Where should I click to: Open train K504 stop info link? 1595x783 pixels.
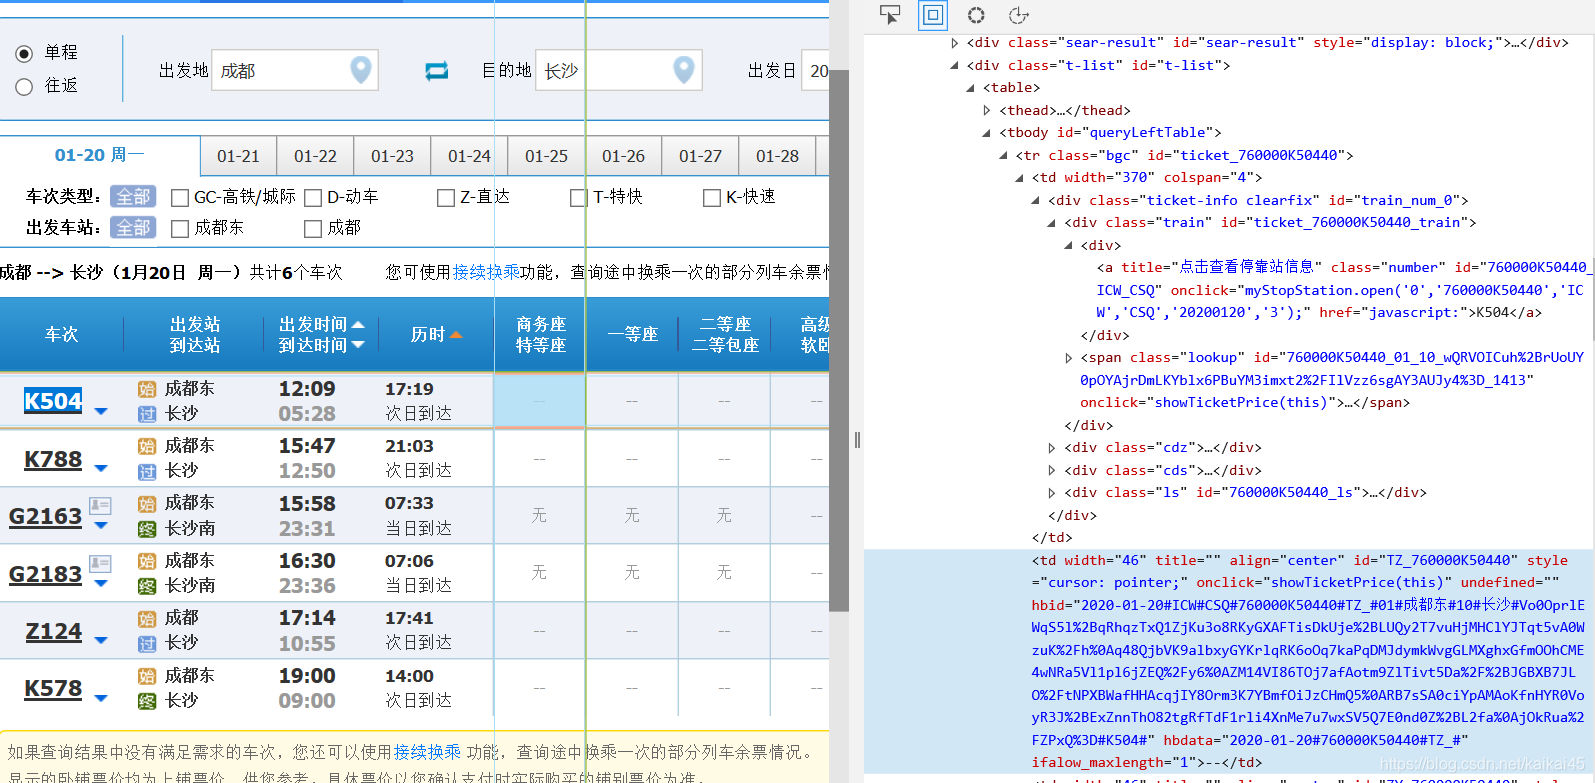53,402
